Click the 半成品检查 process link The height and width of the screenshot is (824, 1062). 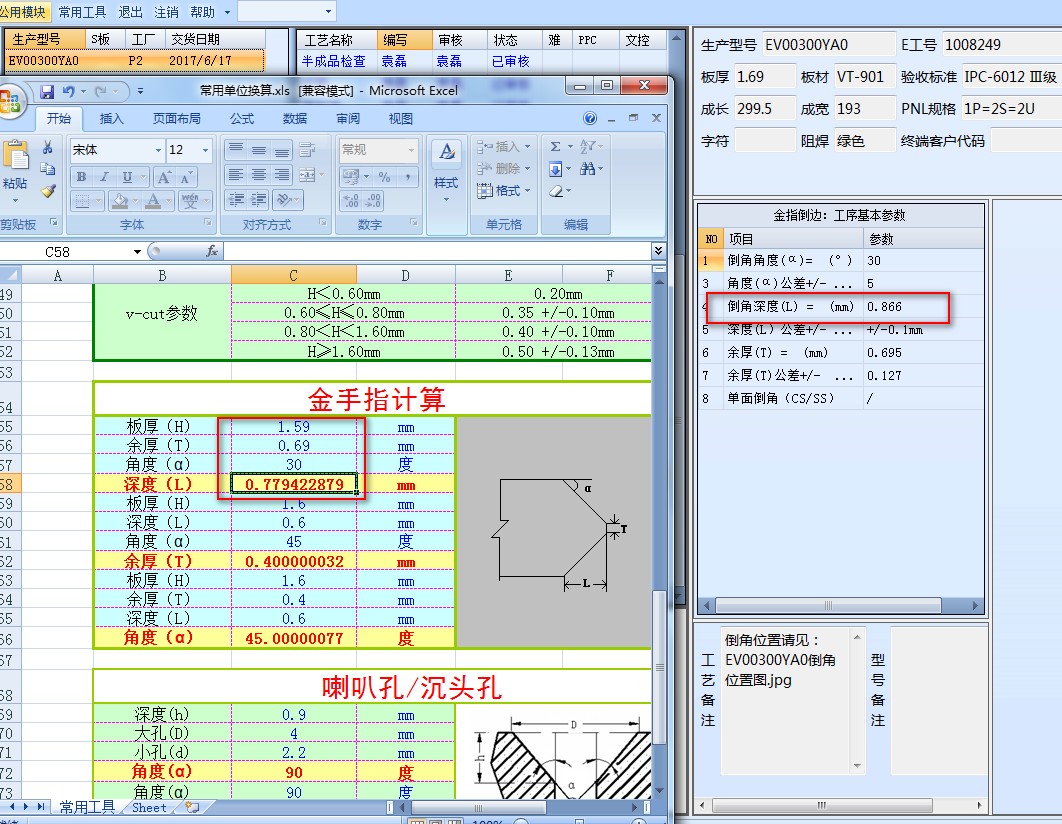tap(333, 61)
